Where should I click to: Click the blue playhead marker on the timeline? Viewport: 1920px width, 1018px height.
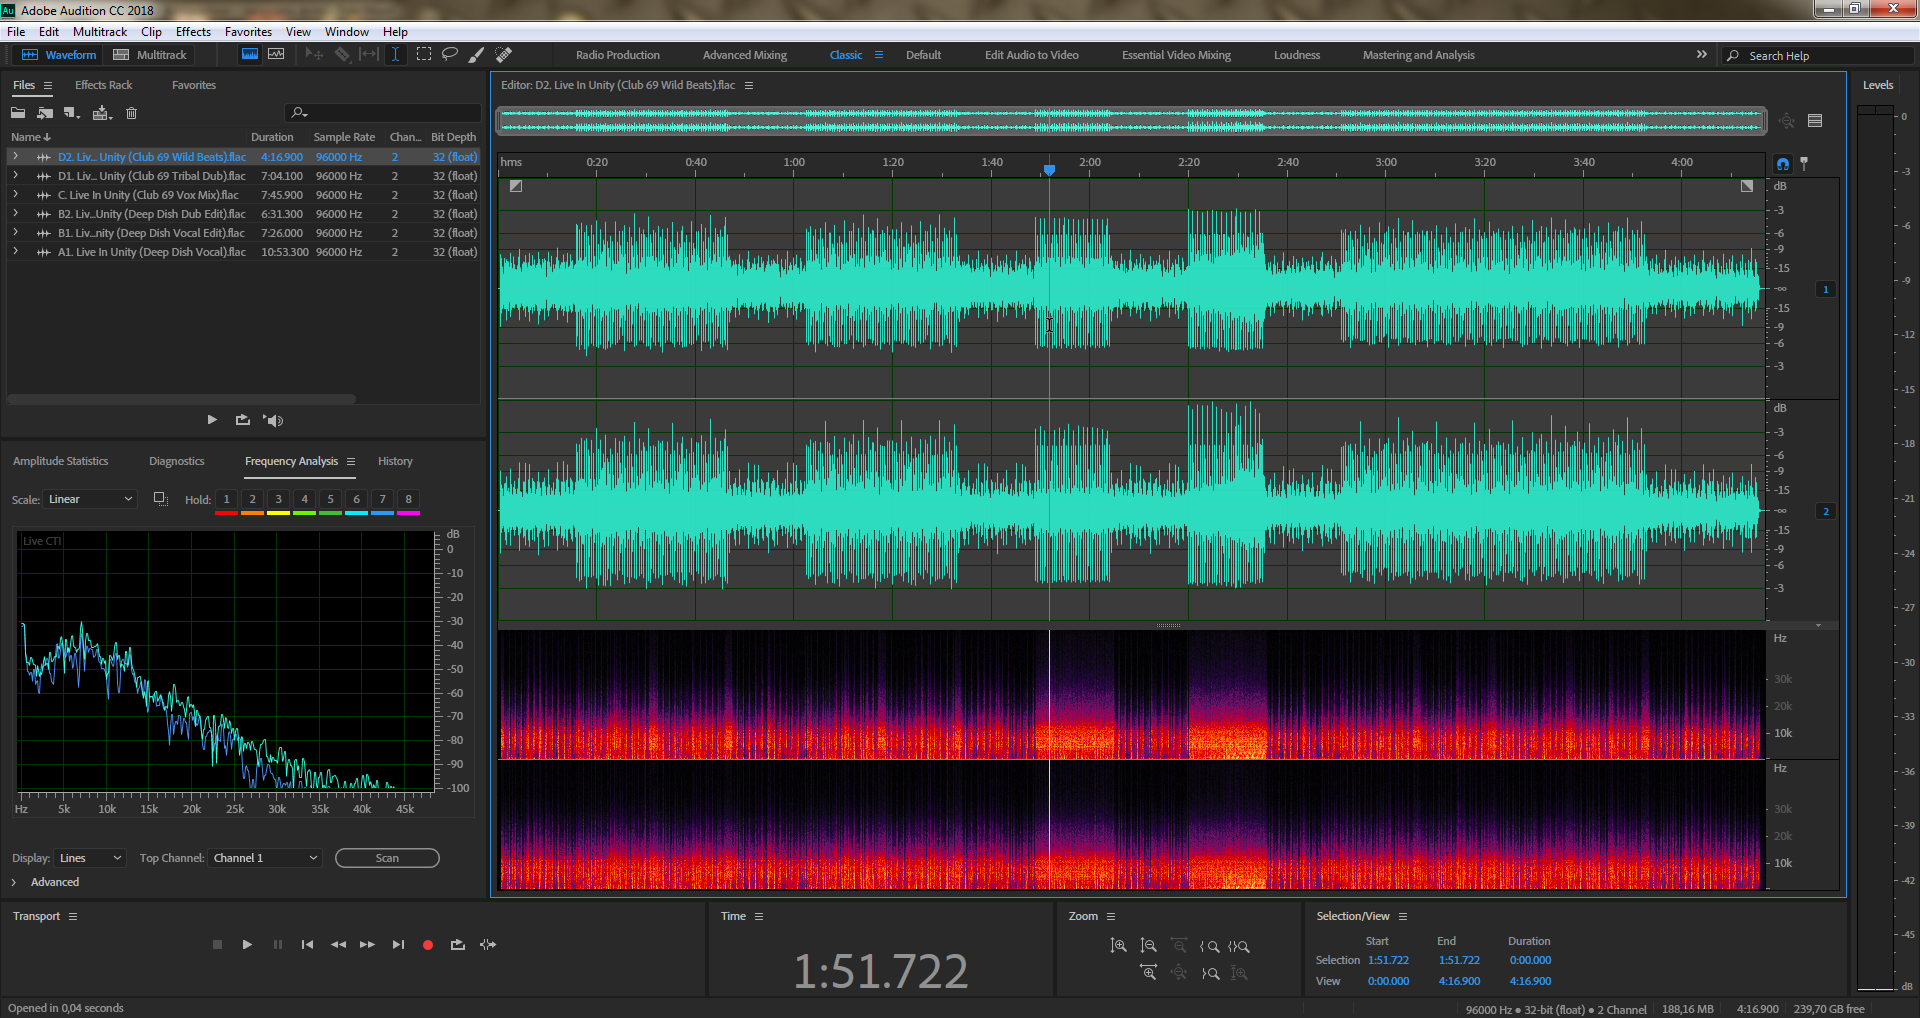click(1049, 170)
